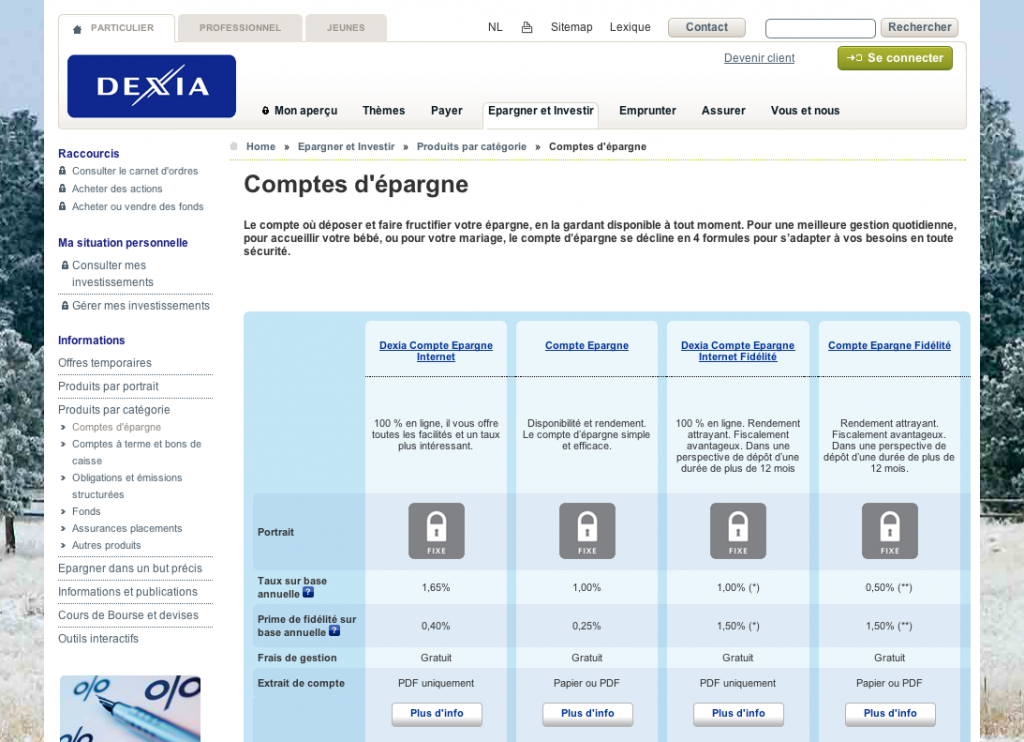Open the Sitemap link
The width and height of the screenshot is (1024, 742).
571,27
